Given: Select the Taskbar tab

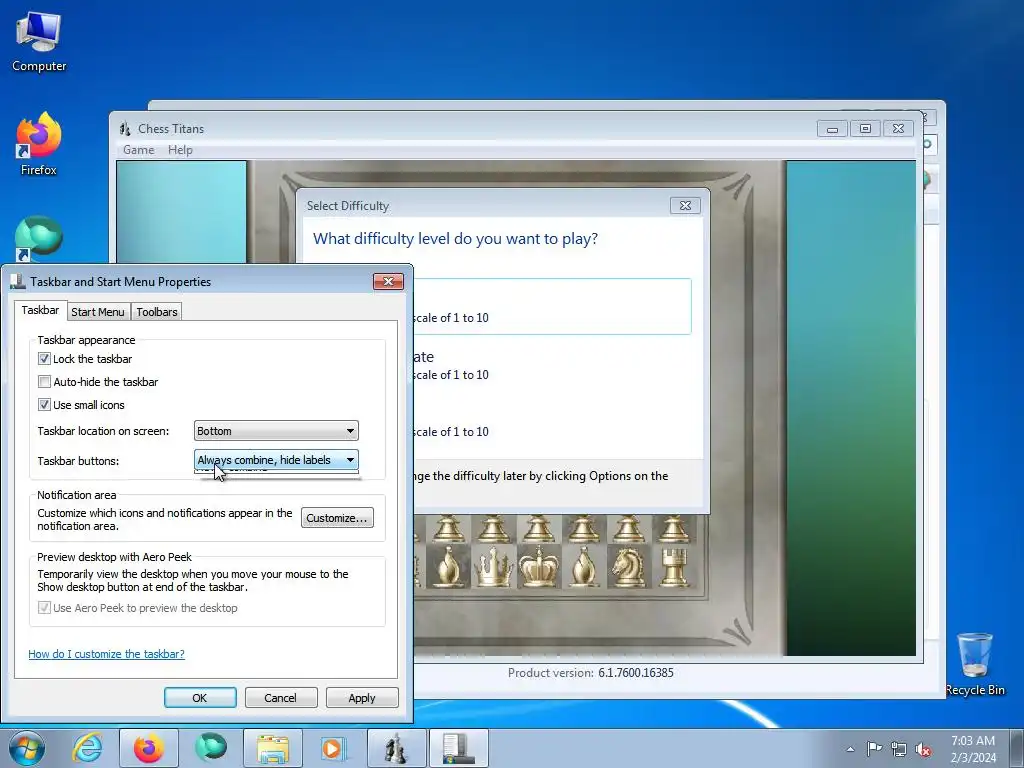Looking at the screenshot, I should tap(40, 310).
